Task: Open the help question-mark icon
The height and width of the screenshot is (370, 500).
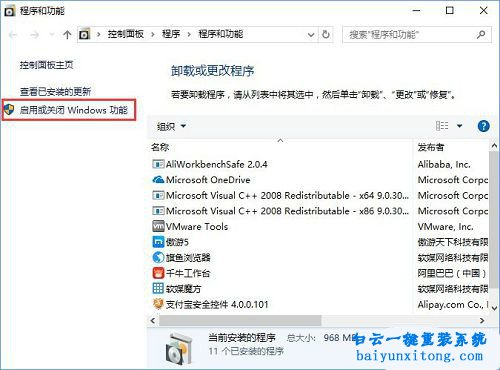Action: (483, 126)
